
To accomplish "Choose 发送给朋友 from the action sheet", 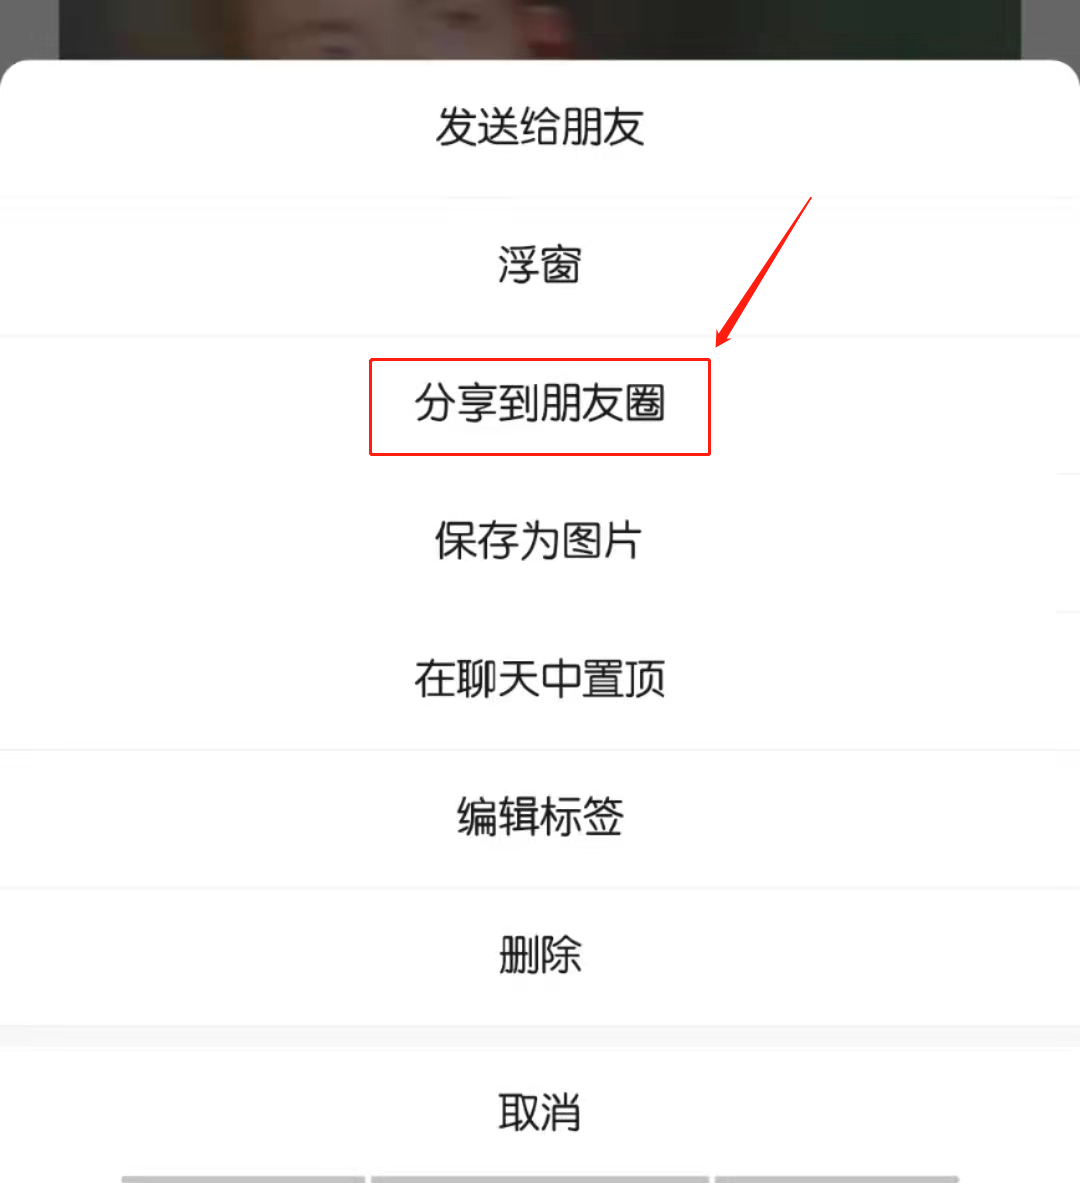I will (x=540, y=127).
